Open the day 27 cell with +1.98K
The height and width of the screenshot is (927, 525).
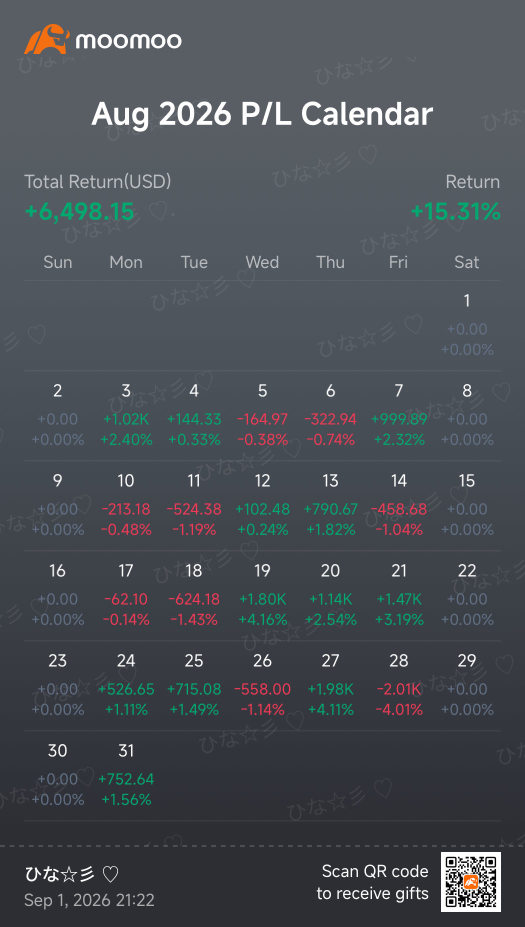click(330, 686)
